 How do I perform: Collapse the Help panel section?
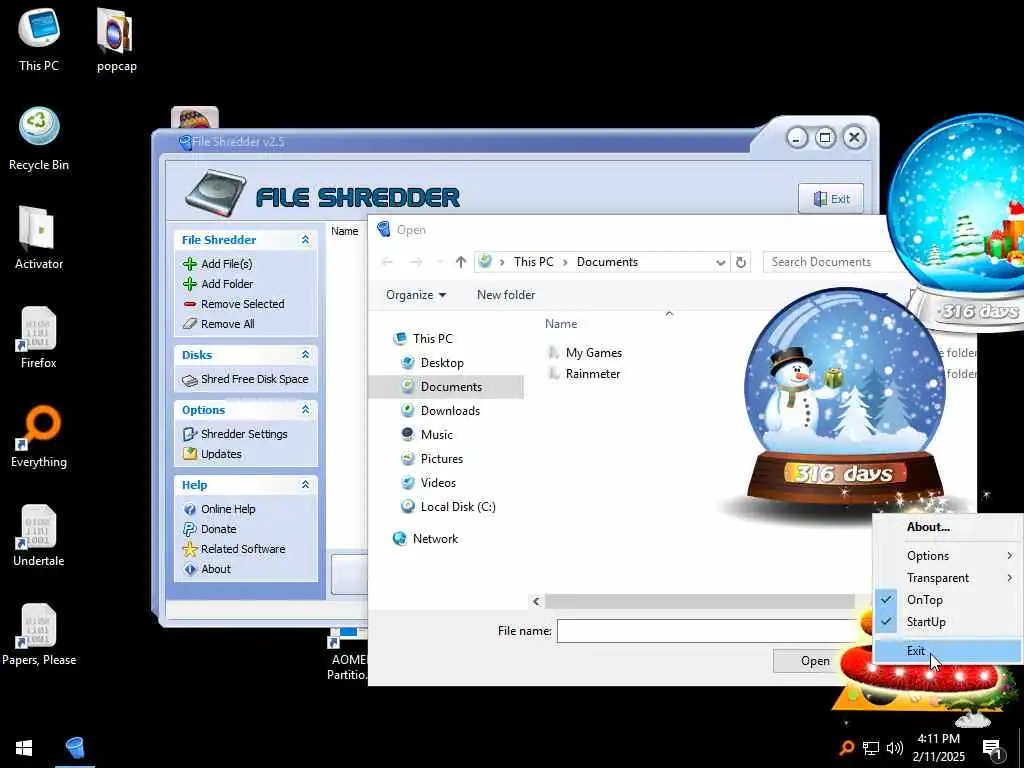coord(305,485)
